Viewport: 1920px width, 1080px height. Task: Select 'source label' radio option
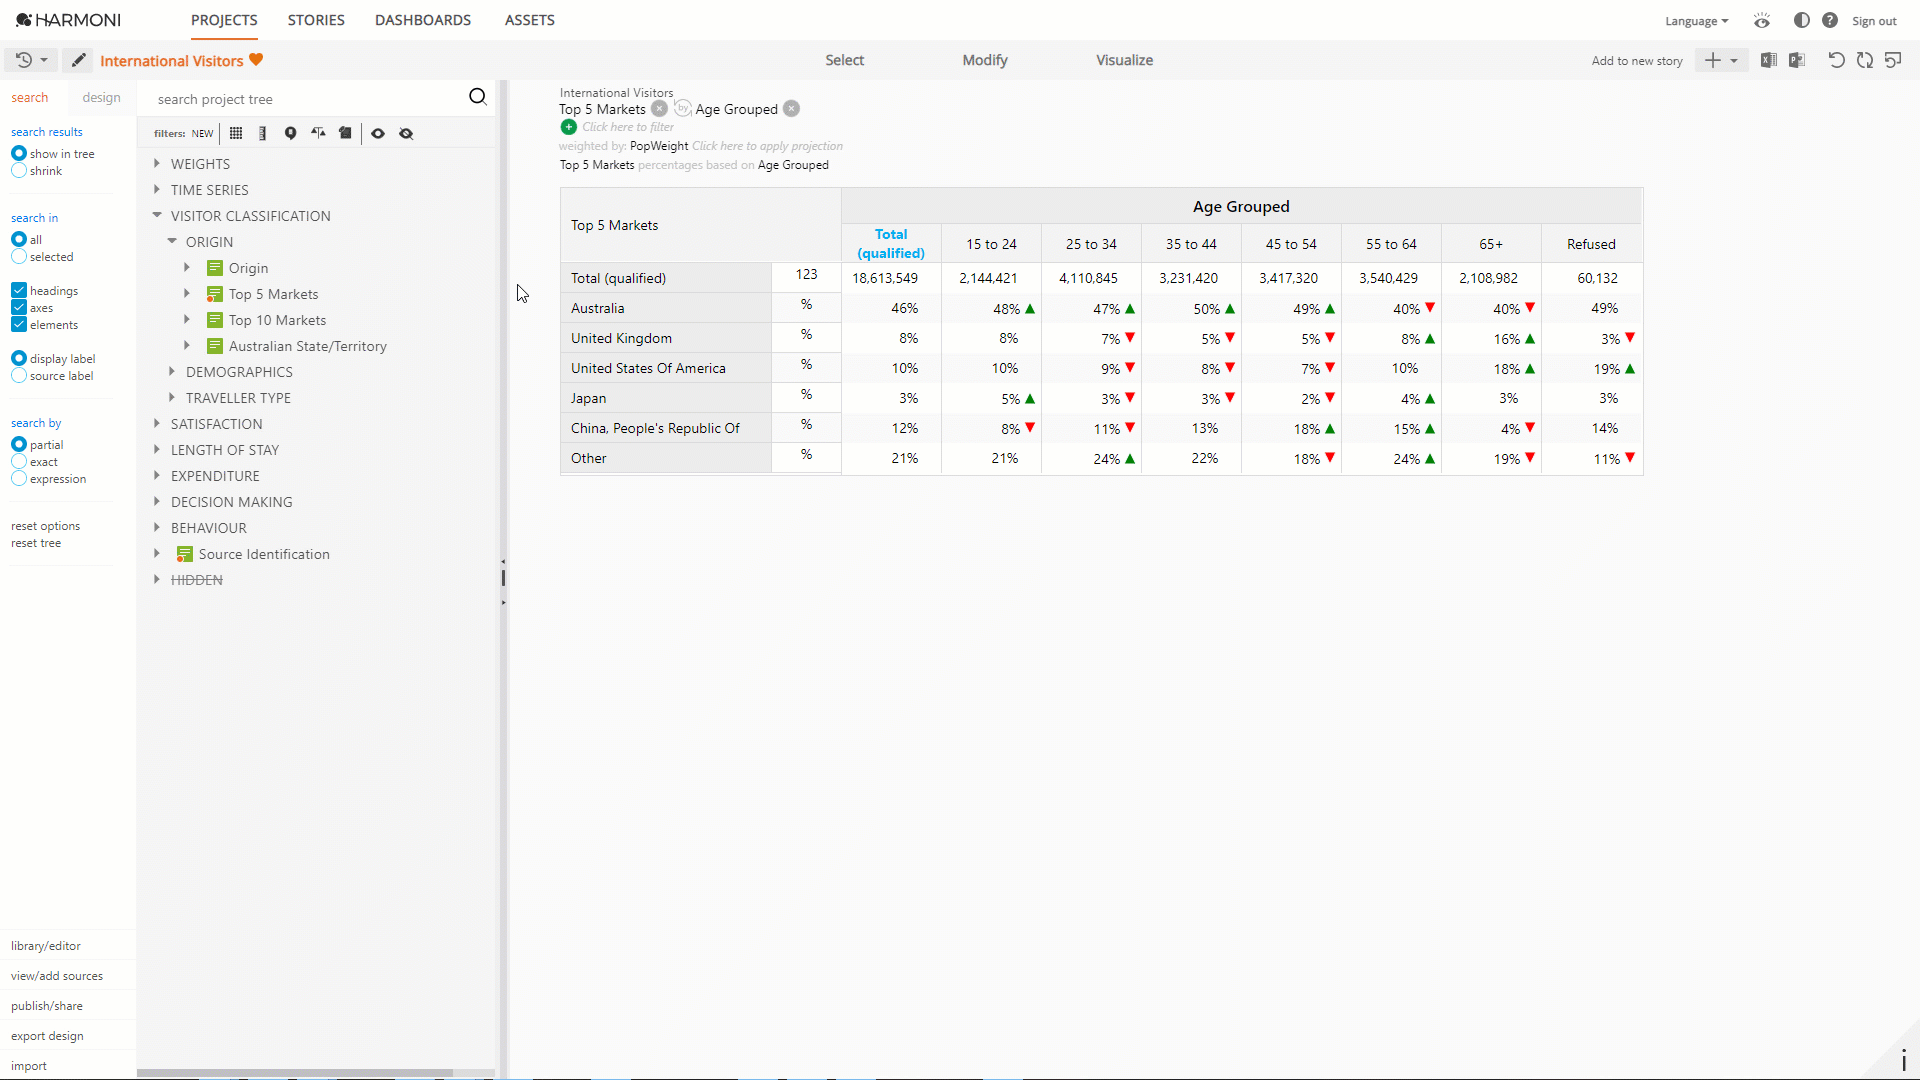click(19, 376)
